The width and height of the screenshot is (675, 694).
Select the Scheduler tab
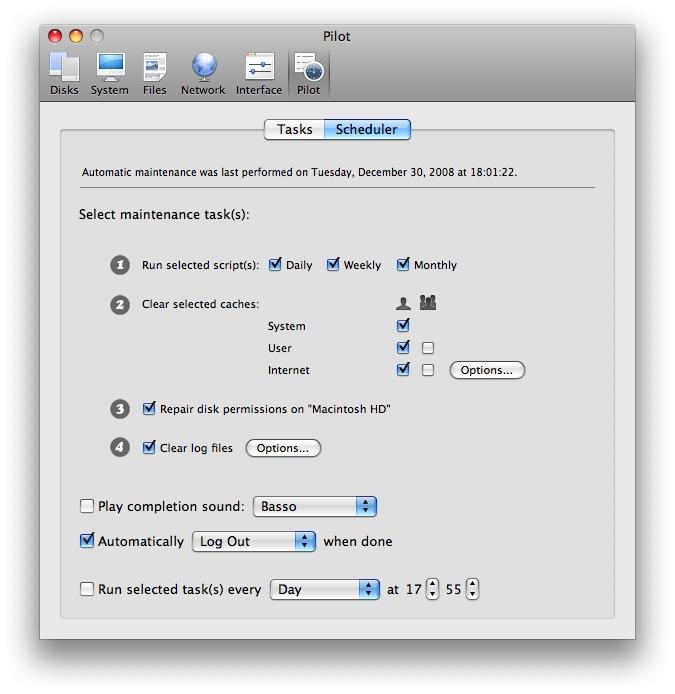(x=366, y=130)
